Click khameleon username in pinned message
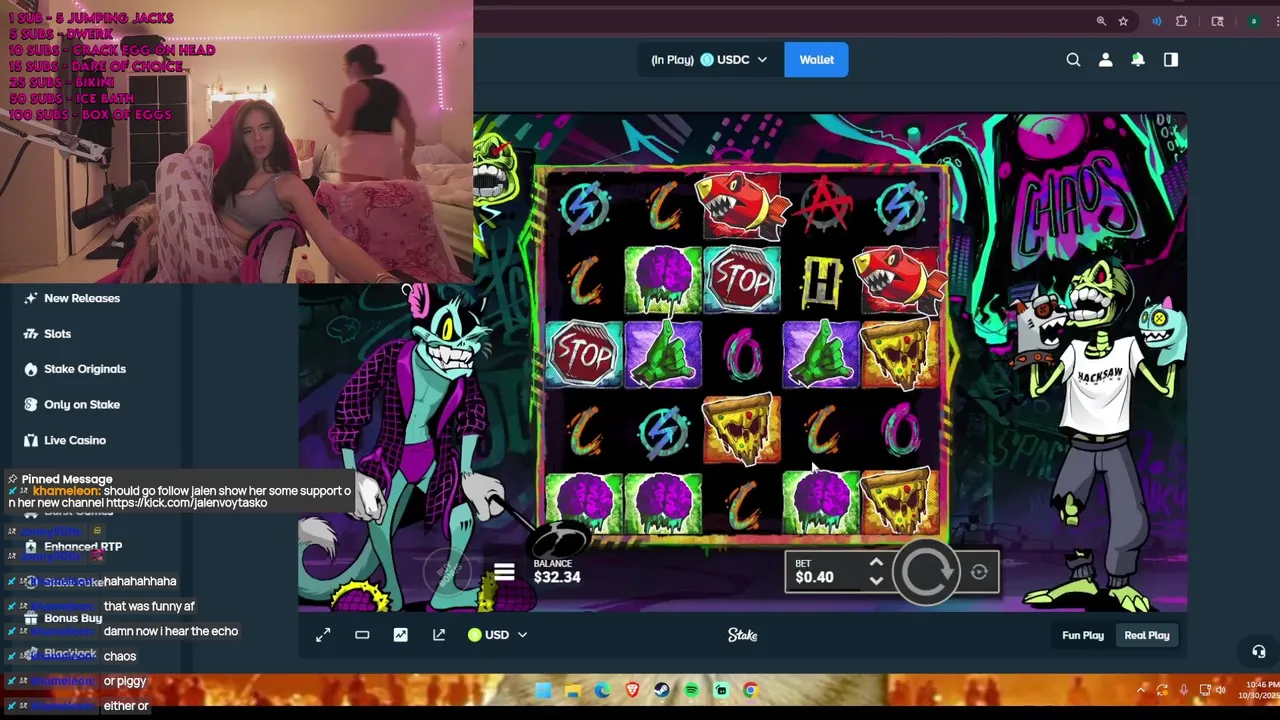Image resolution: width=1280 pixels, height=720 pixels. tap(66, 491)
